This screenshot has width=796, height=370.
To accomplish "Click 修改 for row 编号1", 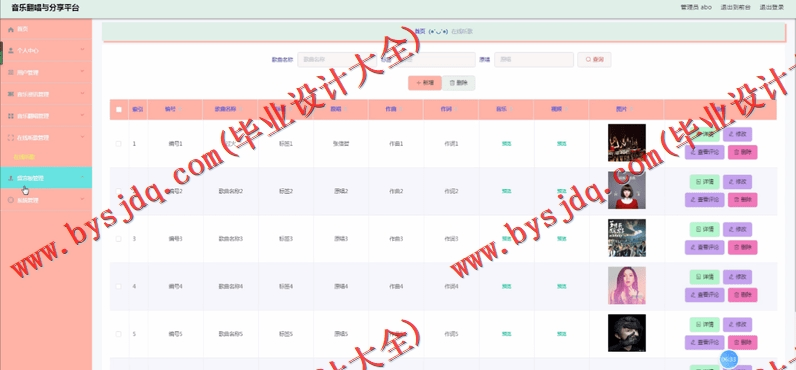I will coord(737,134).
